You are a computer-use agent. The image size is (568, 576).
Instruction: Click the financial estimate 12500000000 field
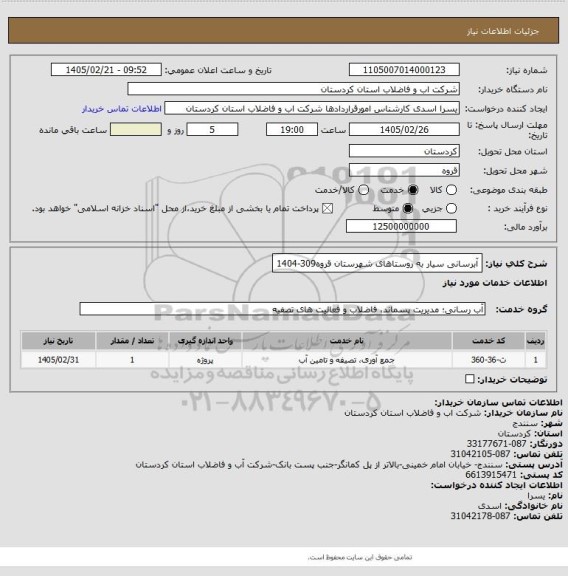[x=401, y=226]
